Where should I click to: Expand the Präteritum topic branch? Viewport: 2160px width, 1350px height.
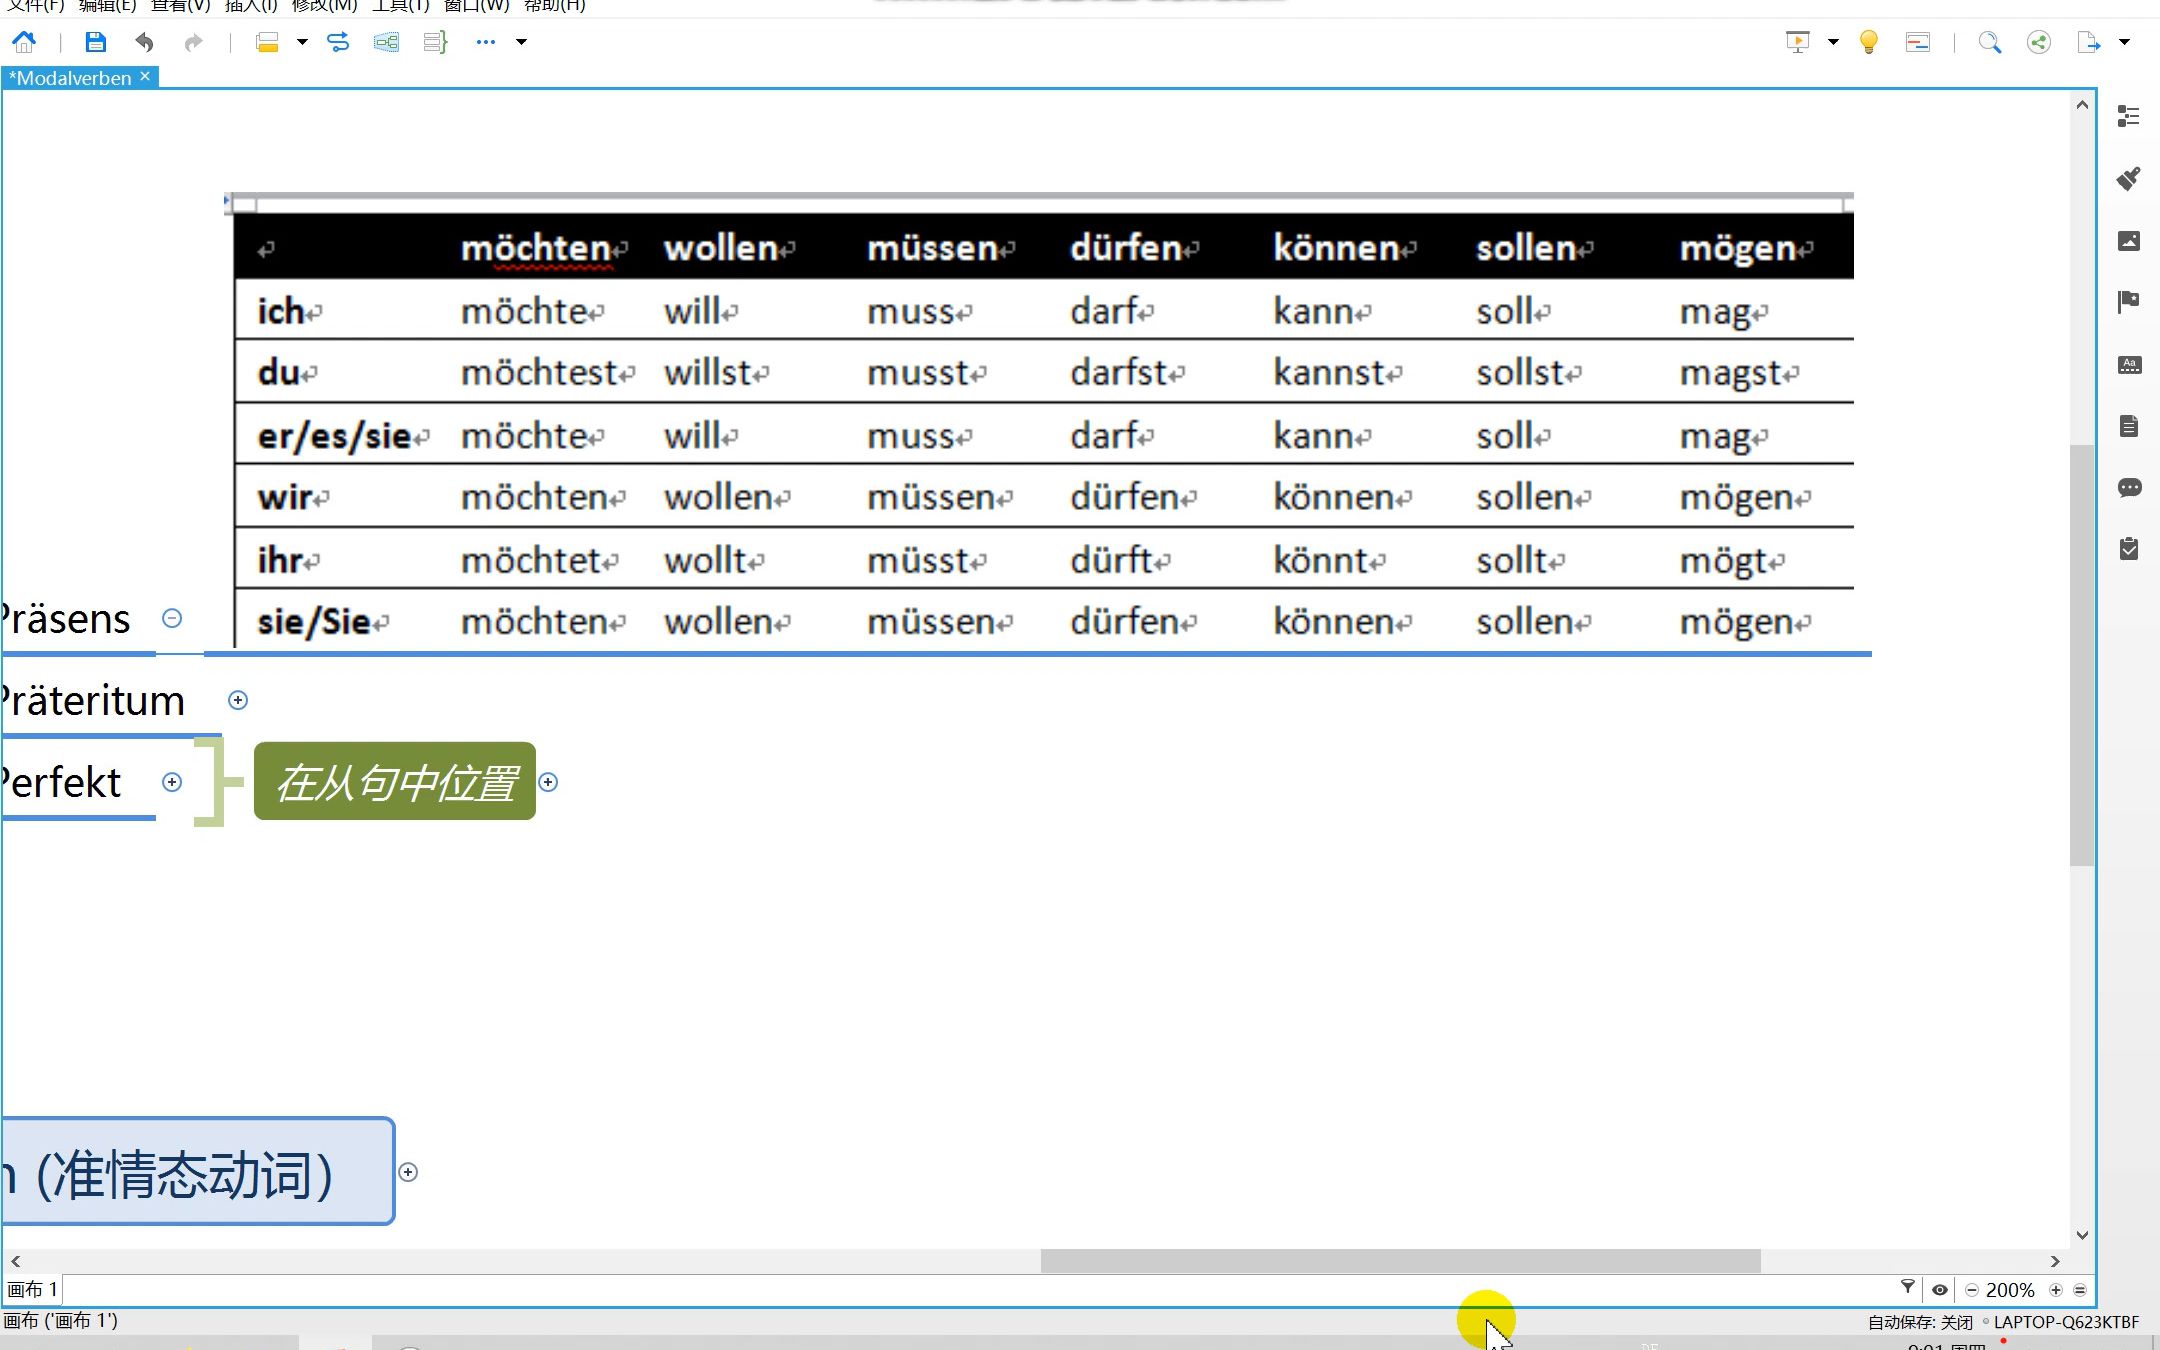tap(238, 700)
